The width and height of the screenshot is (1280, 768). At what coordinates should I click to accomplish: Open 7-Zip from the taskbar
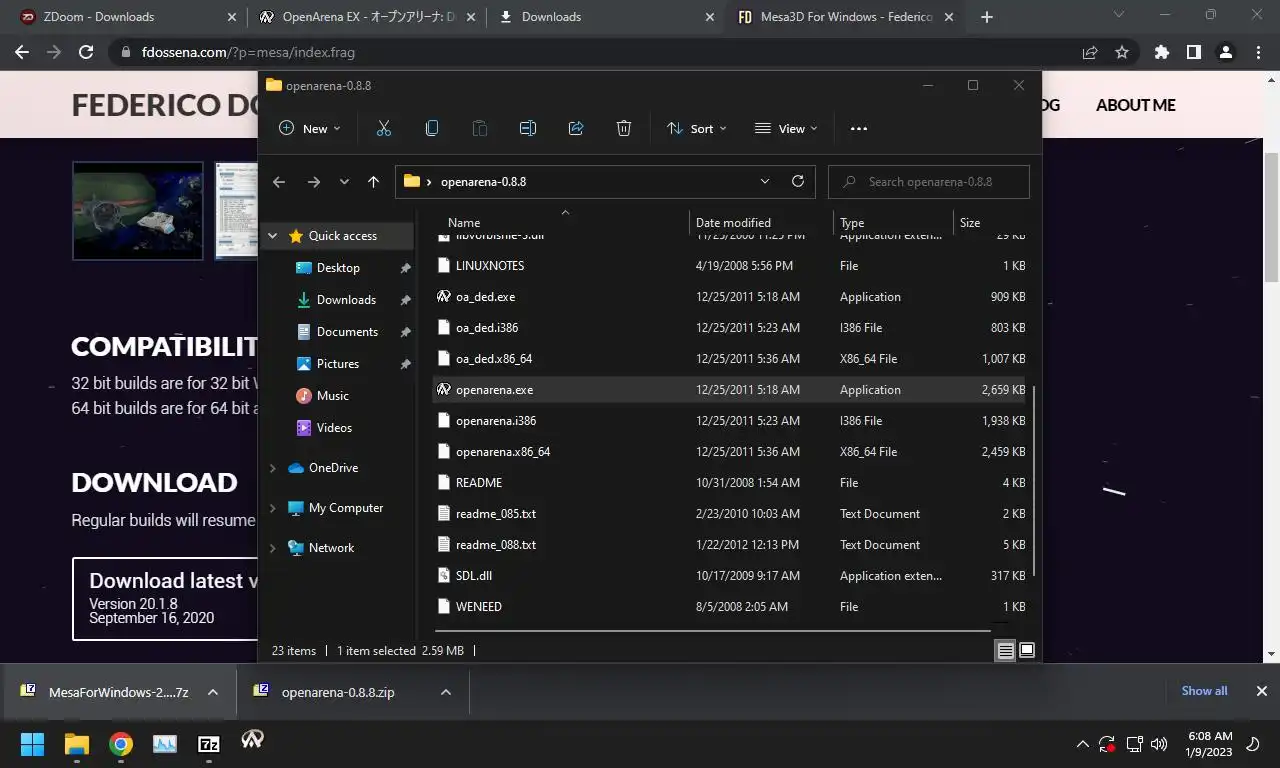[x=209, y=744]
